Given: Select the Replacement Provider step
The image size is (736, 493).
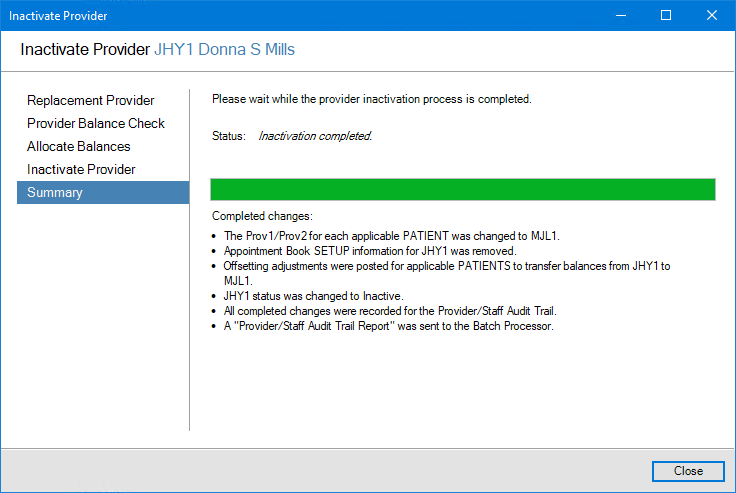Looking at the screenshot, I should click(x=91, y=101).
